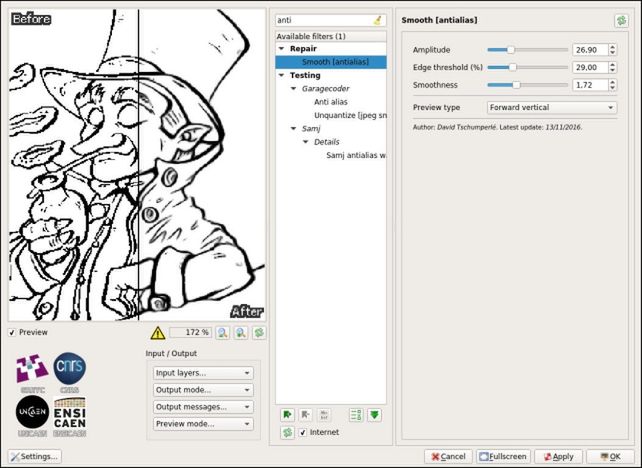Collapse the Testing category
This screenshot has height=468, width=642.
tap(281, 75)
